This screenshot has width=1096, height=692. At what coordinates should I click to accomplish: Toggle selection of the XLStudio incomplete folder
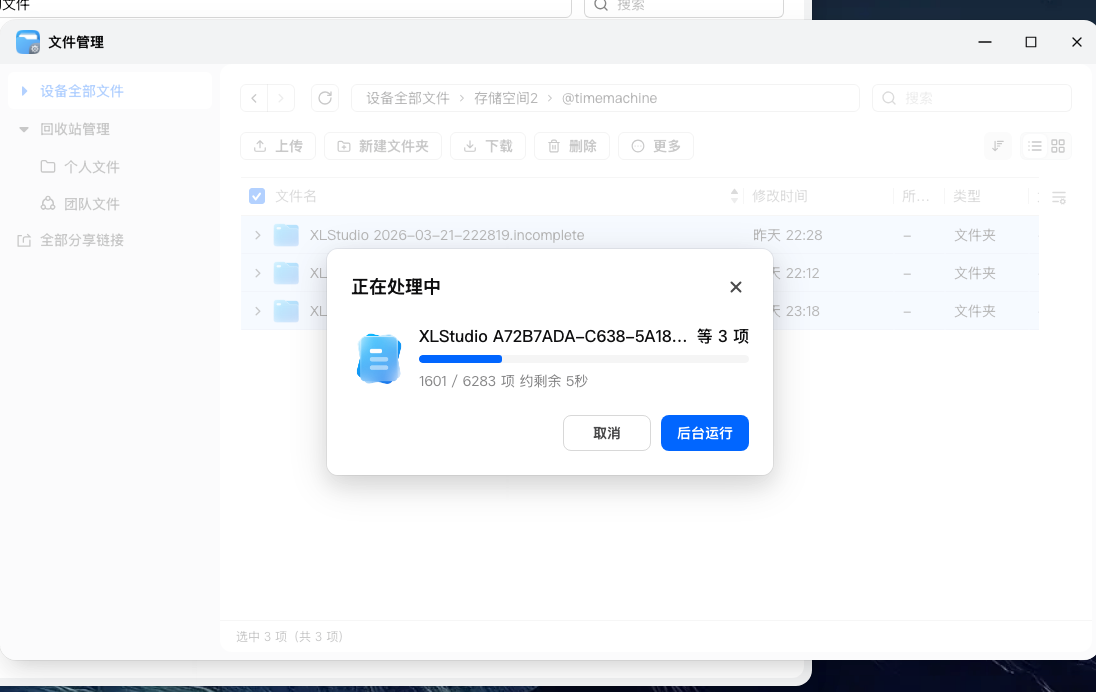click(285, 235)
